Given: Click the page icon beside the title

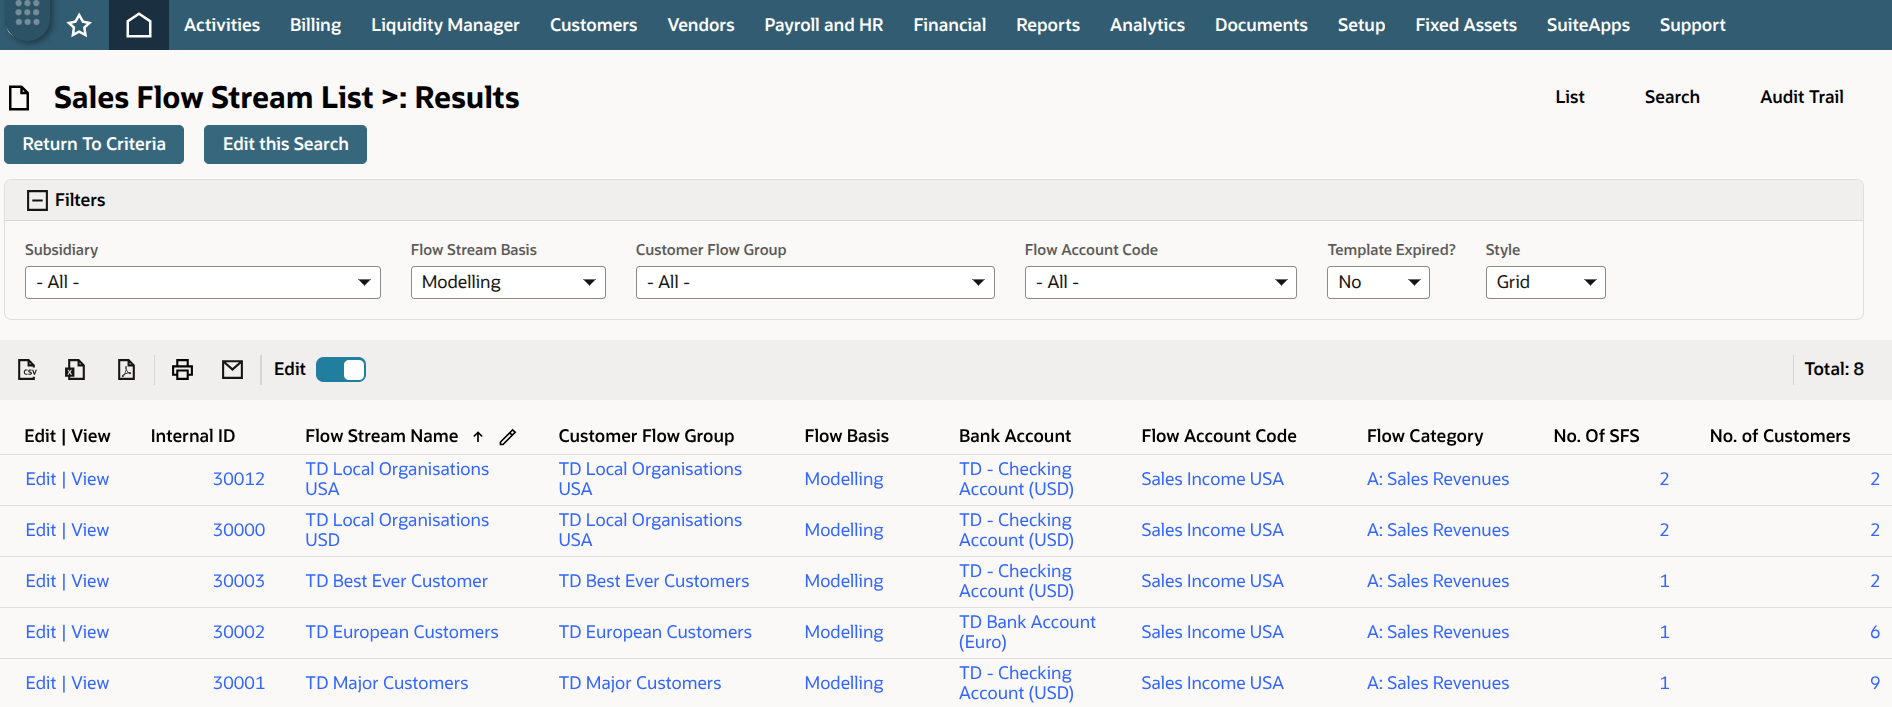Looking at the screenshot, I should pyautogui.click(x=19, y=98).
